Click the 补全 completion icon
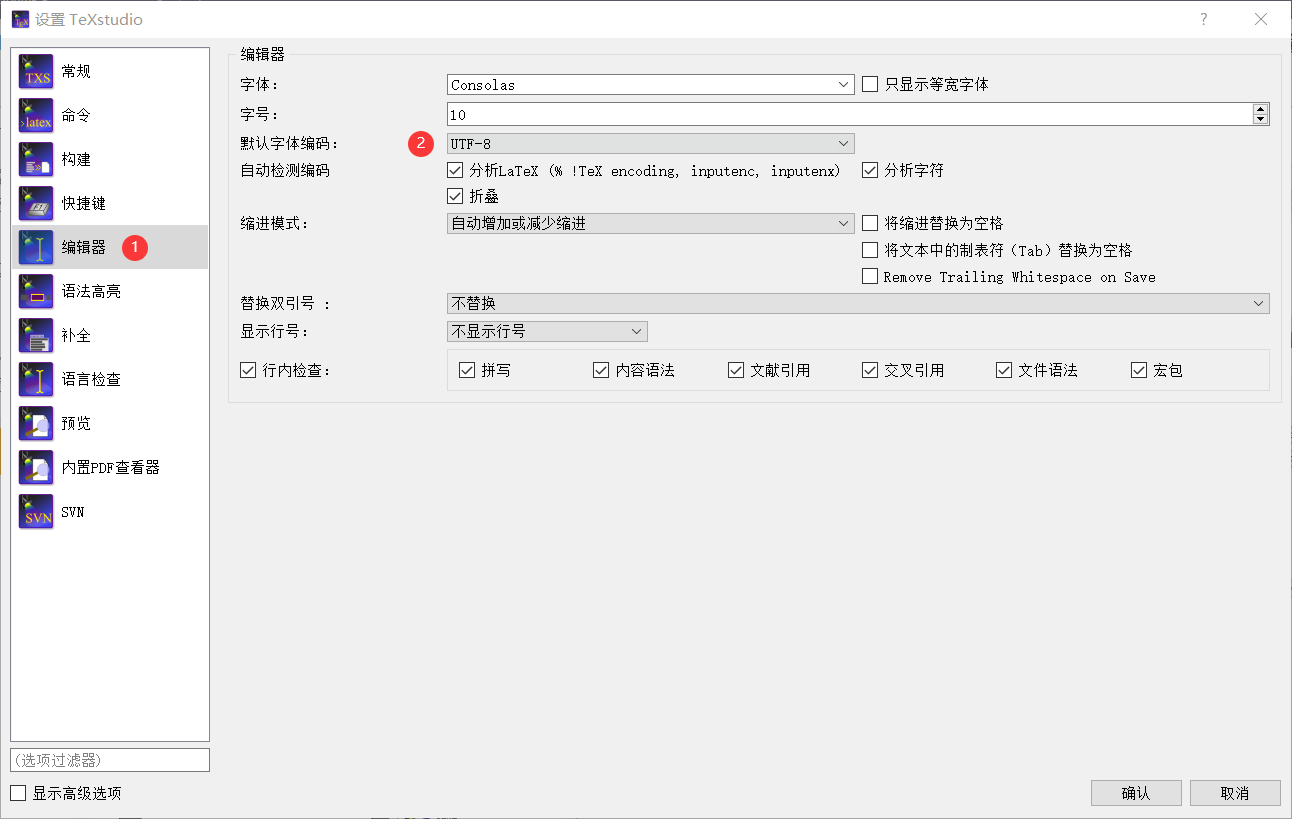The width and height of the screenshot is (1292, 819). [x=36, y=336]
